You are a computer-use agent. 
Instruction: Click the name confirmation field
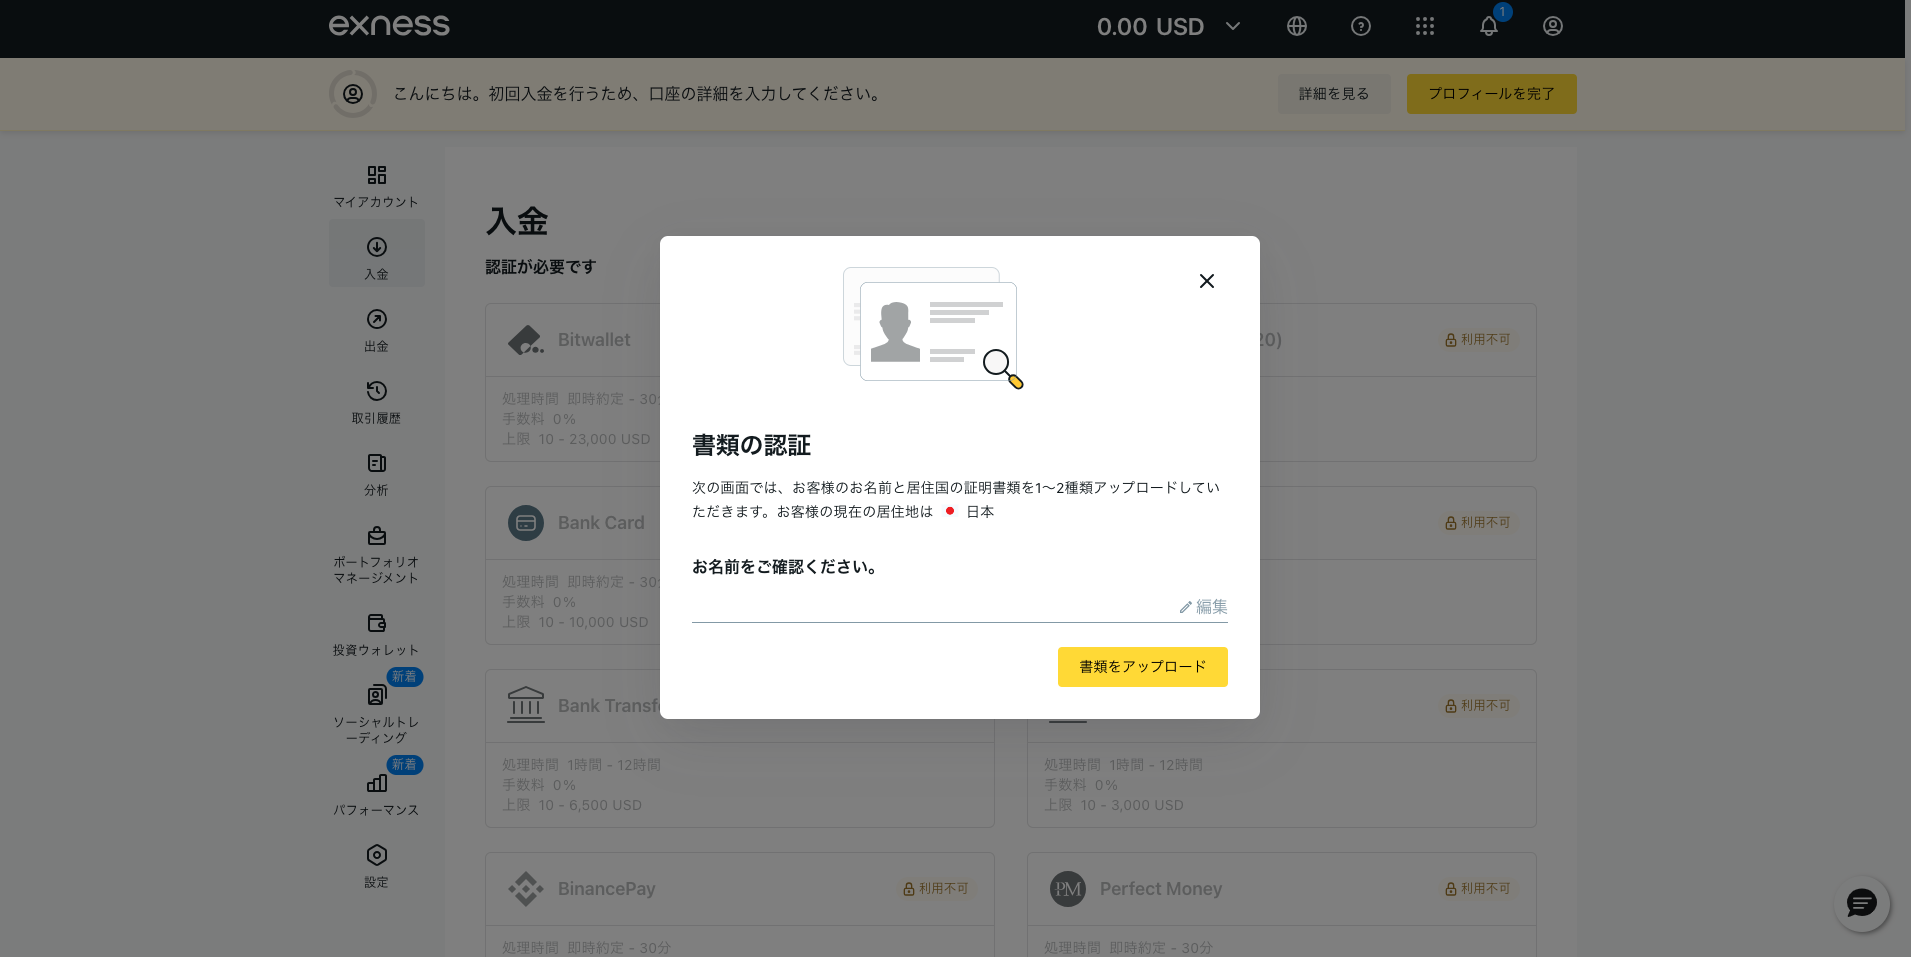point(950,607)
